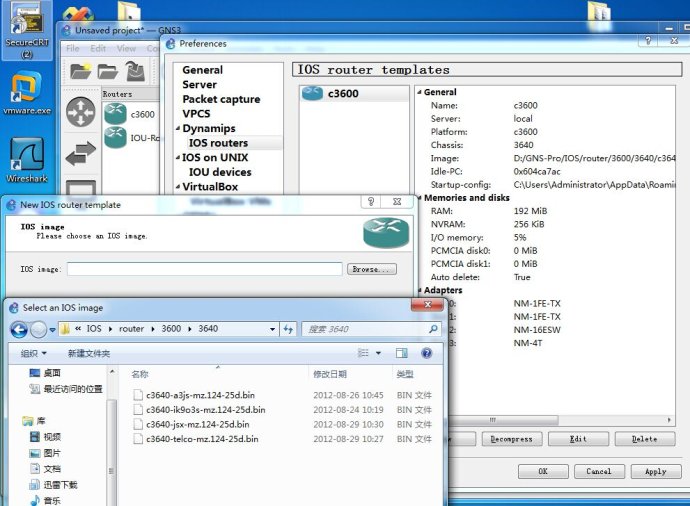Viewport: 690px width, 506px height.
Task: Open the 组织 dropdown menu
Action: point(33,353)
